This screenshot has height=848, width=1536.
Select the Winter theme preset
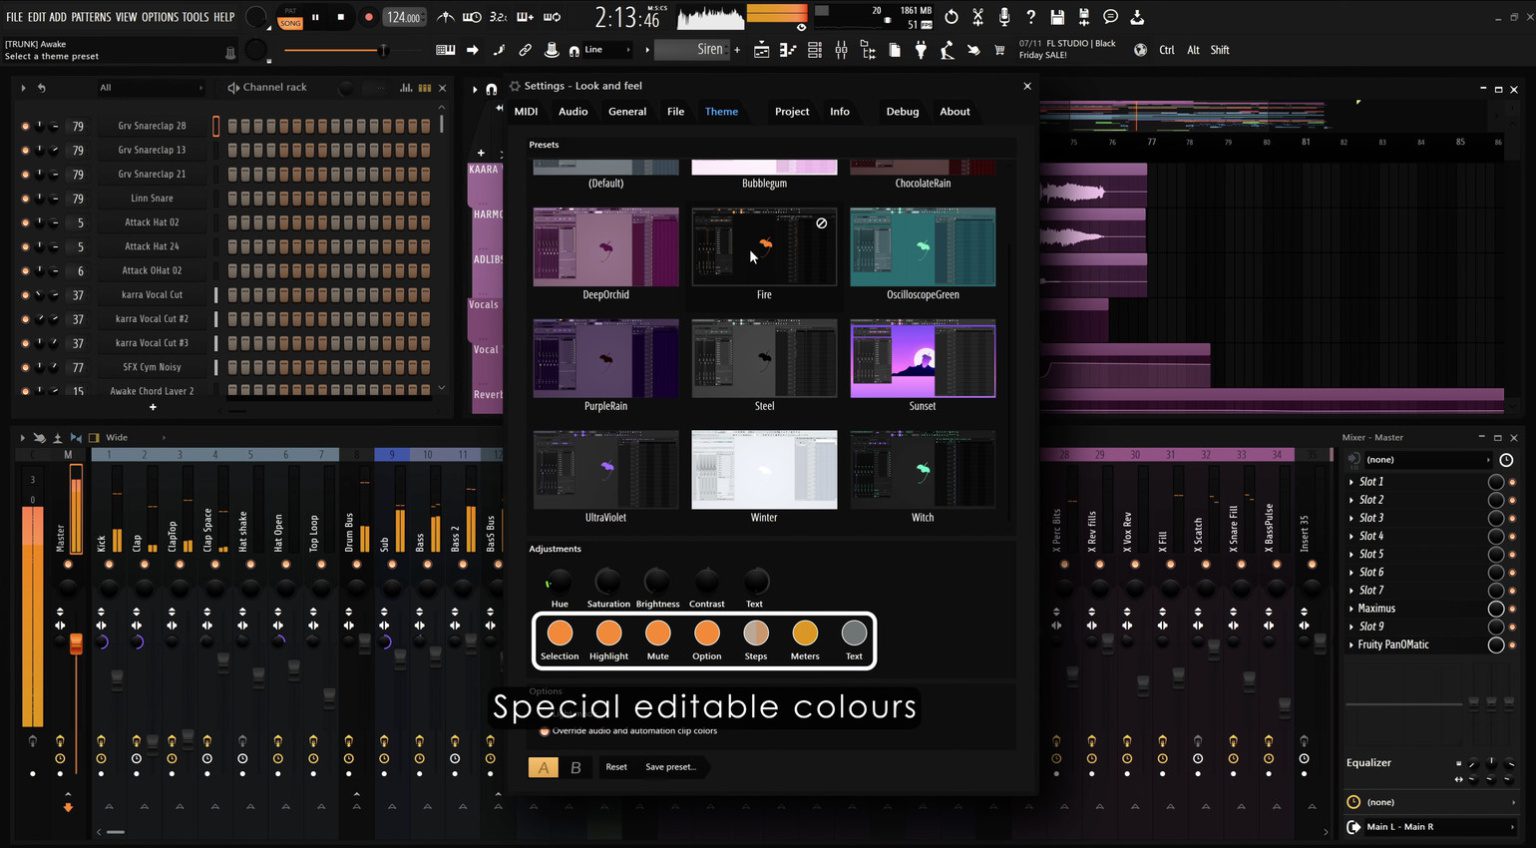764,470
